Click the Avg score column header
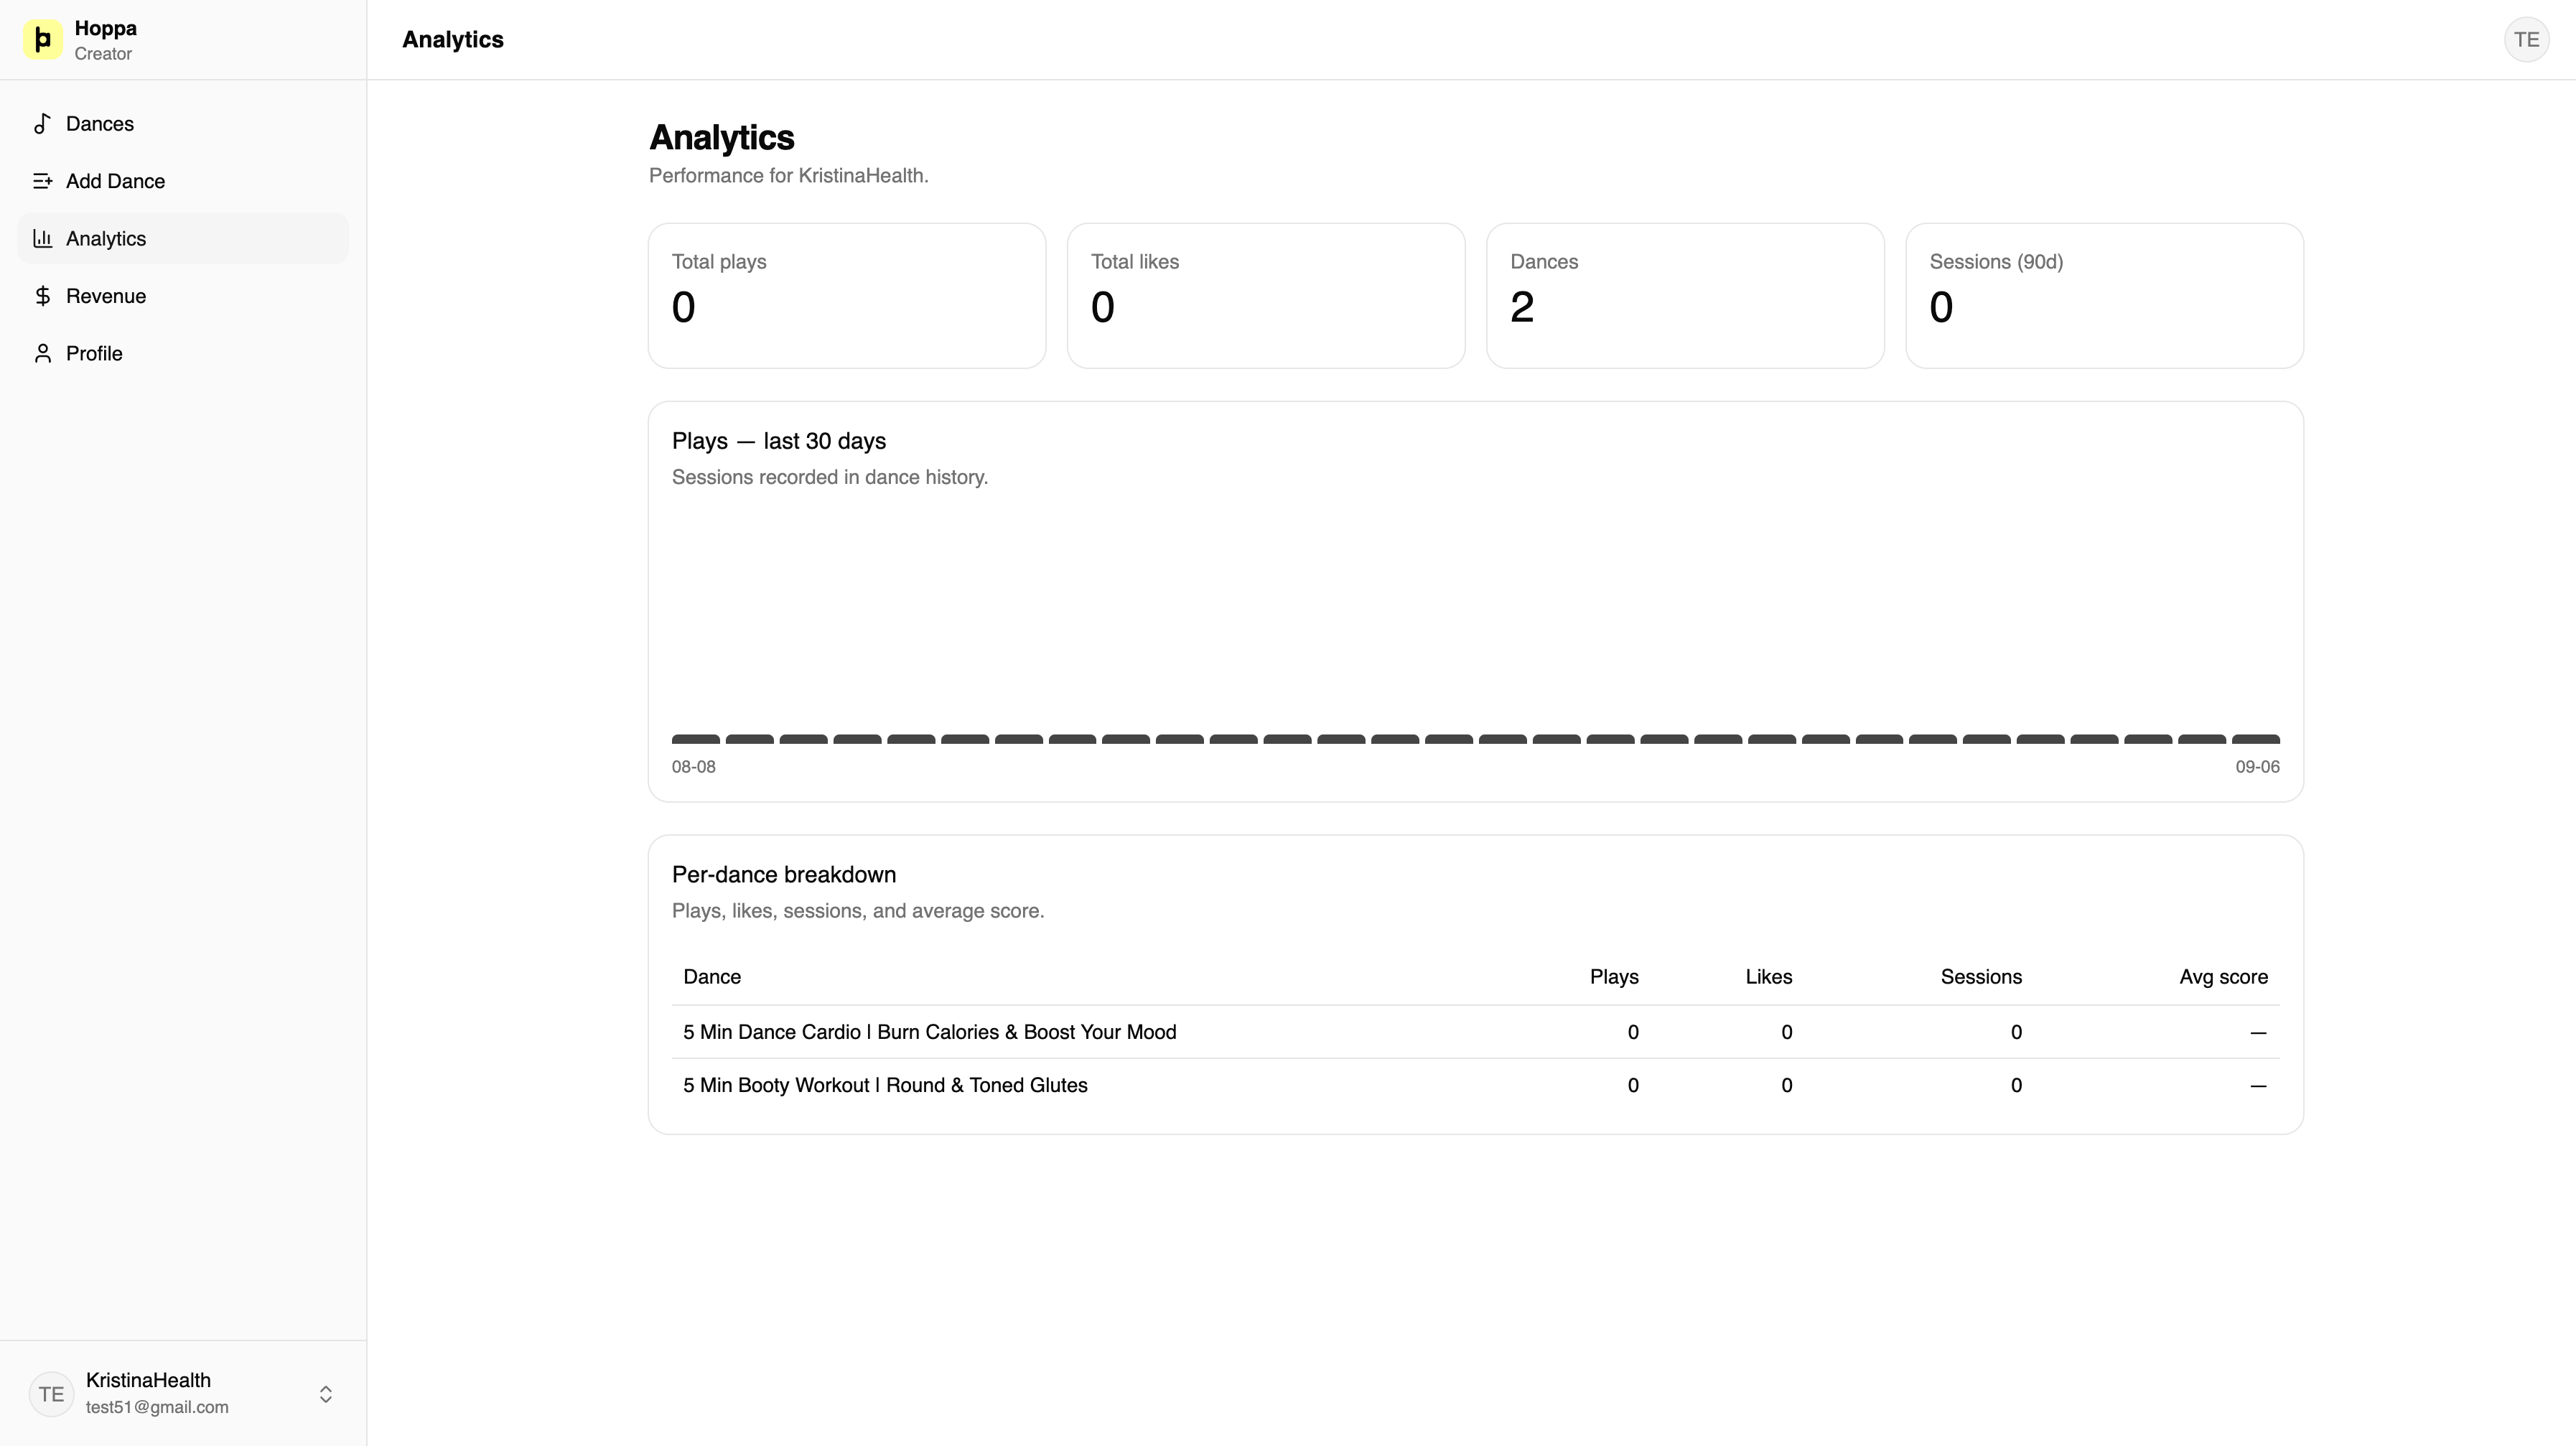Image resolution: width=2576 pixels, height=1446 pixels. point(2223,977)
